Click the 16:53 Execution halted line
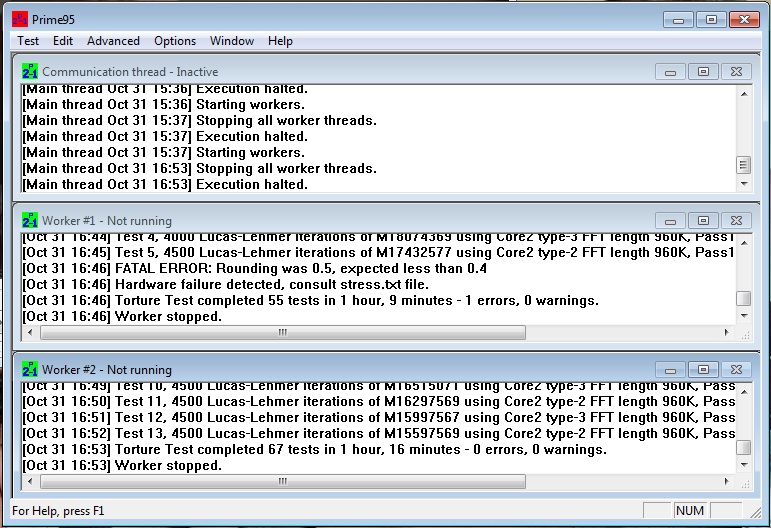 (x=165, y=184)
